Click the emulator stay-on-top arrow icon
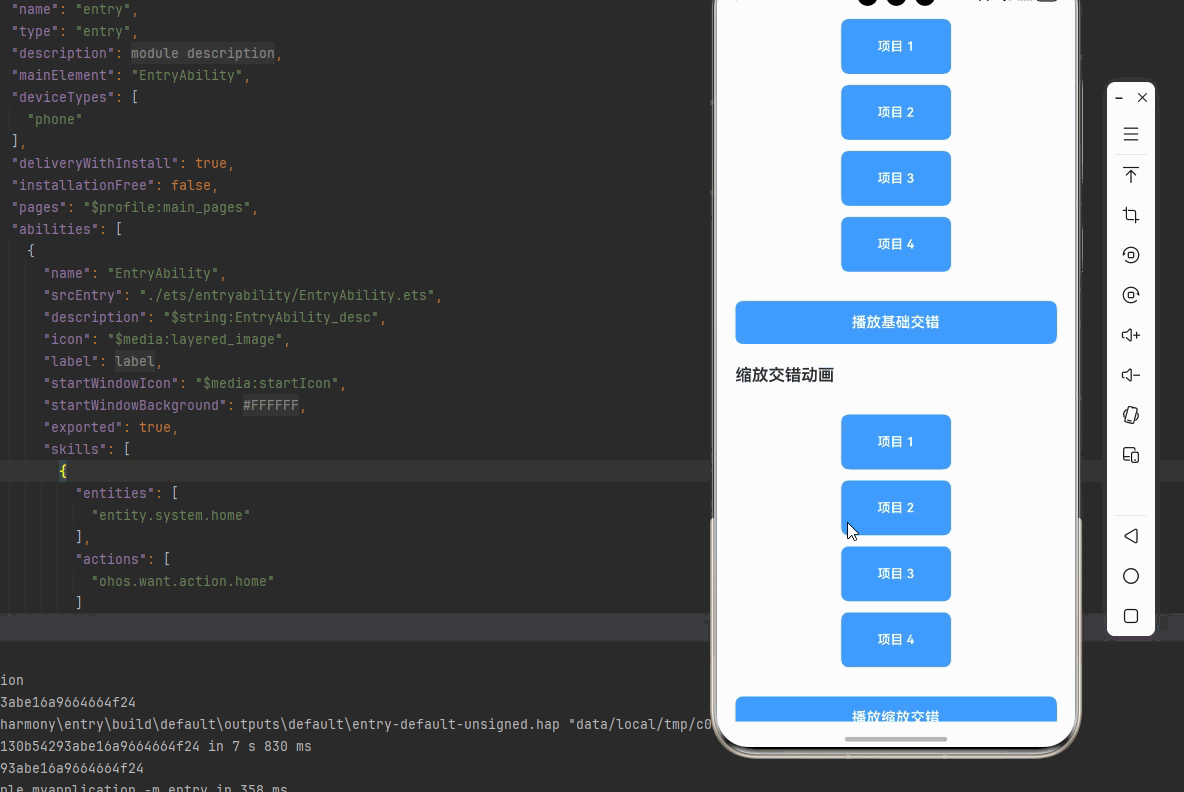Viewport: 1184px width, 792px height. click(x=1130, y=175)
